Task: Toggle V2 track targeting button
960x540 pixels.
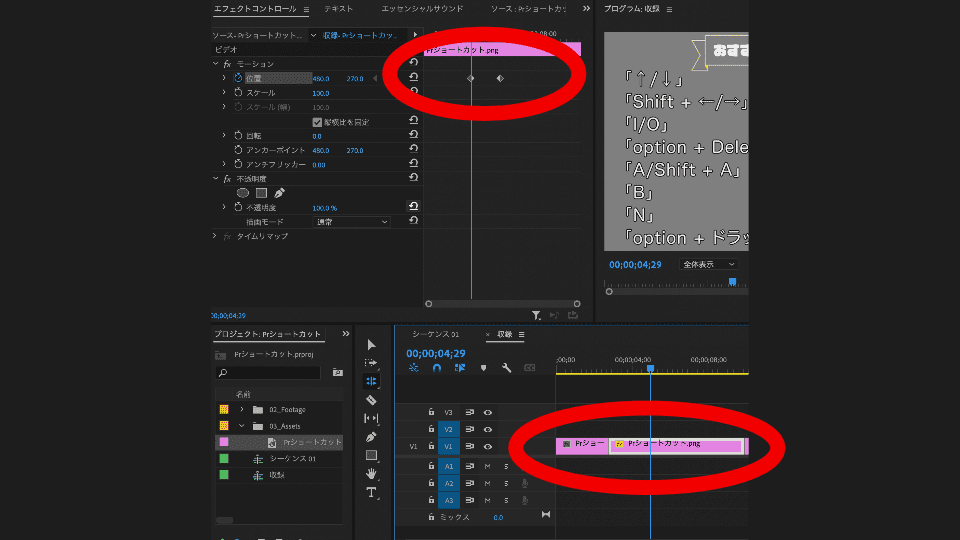Action: tap(449, 429)
